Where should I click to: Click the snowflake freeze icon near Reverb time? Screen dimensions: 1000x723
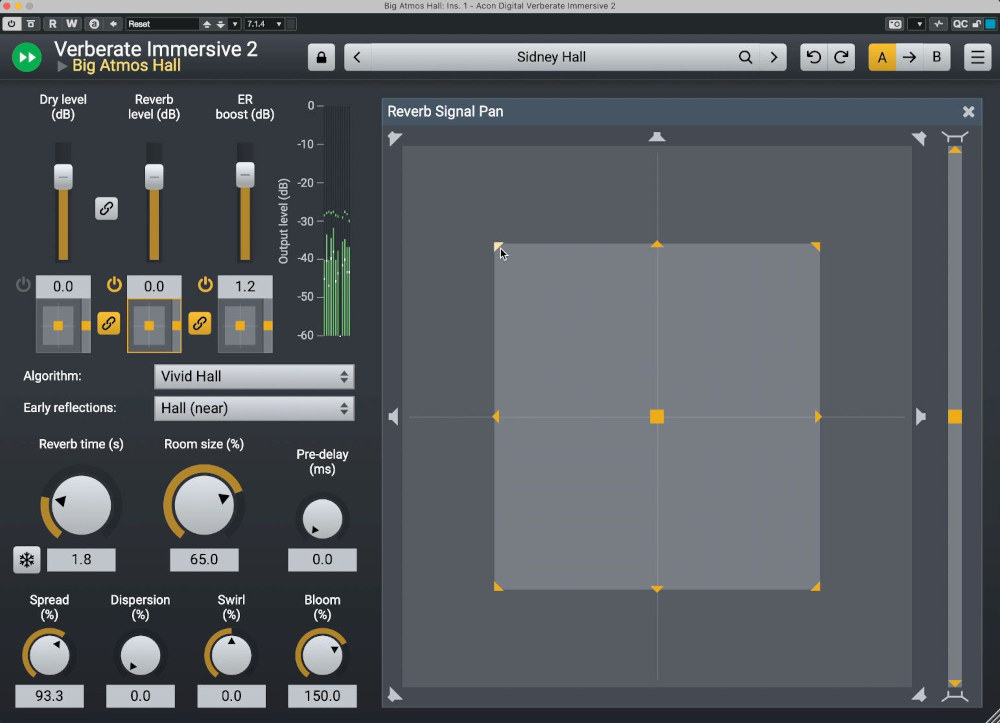click(27, 560)
